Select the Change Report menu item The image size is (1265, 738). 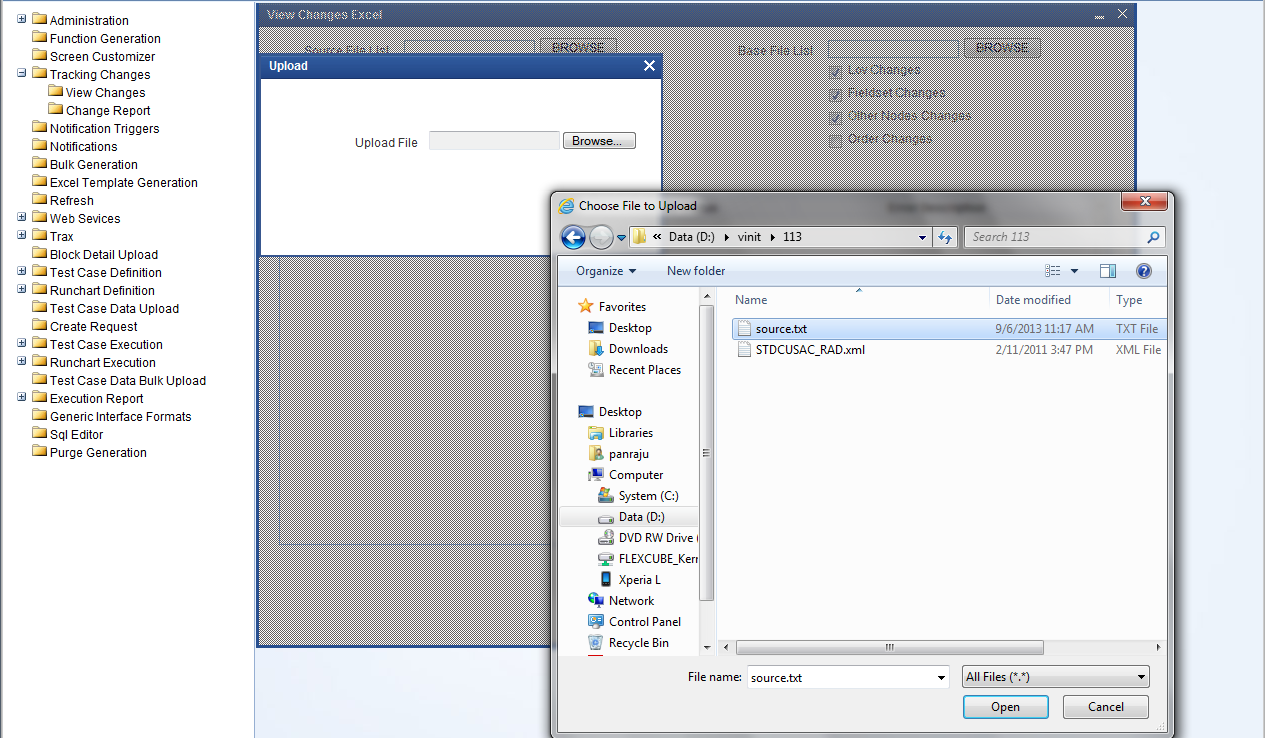108,110
